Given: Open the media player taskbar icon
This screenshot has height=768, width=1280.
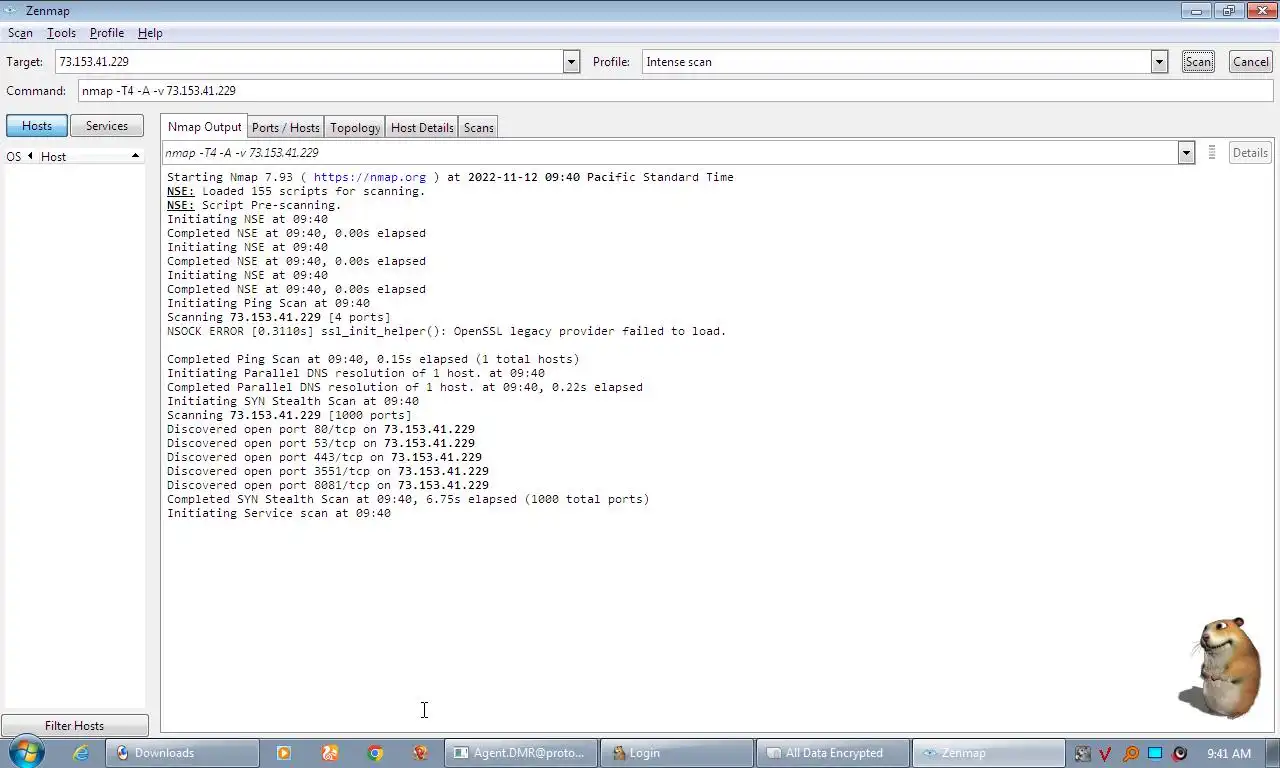Looking at the screenshot, I should (283, 753).
